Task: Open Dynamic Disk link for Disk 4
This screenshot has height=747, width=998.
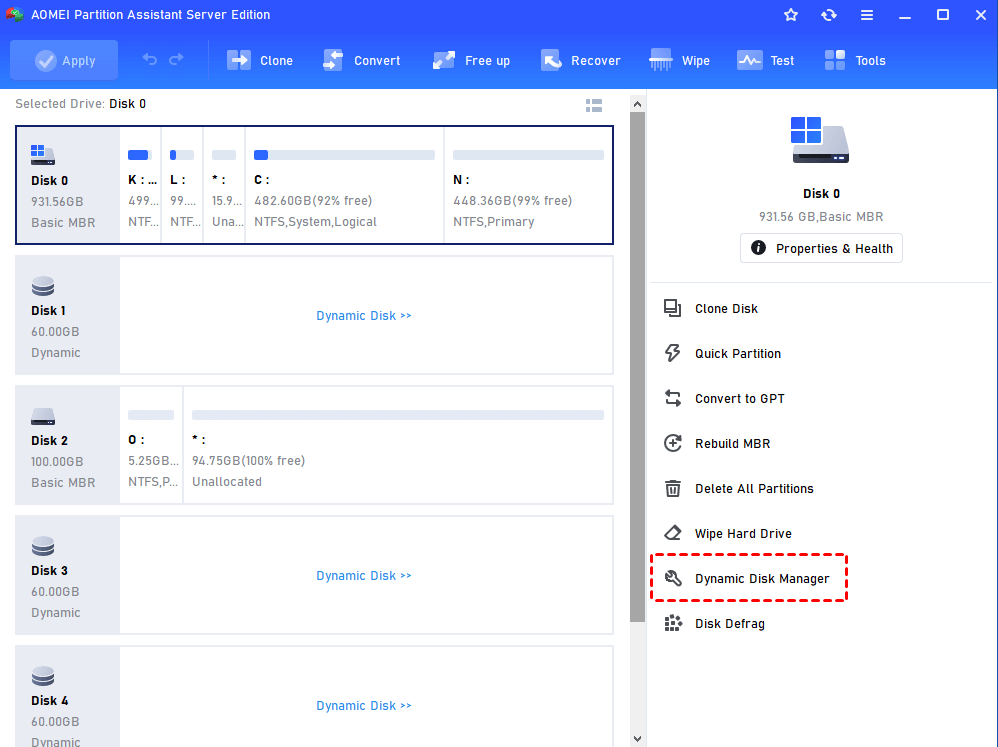Action: click(364, 705)
